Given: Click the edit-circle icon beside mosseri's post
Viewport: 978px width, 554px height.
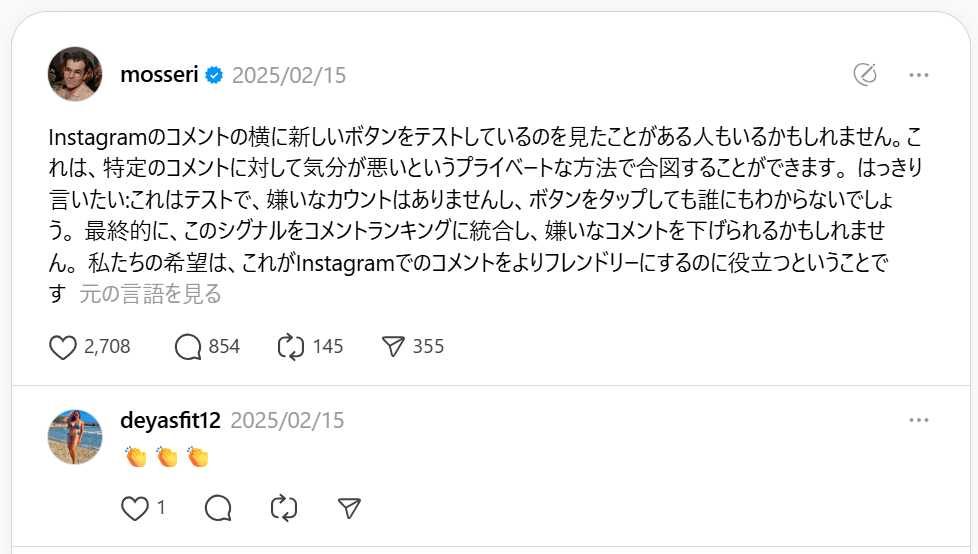Looking at the screenshot, I should coord(865,74).
